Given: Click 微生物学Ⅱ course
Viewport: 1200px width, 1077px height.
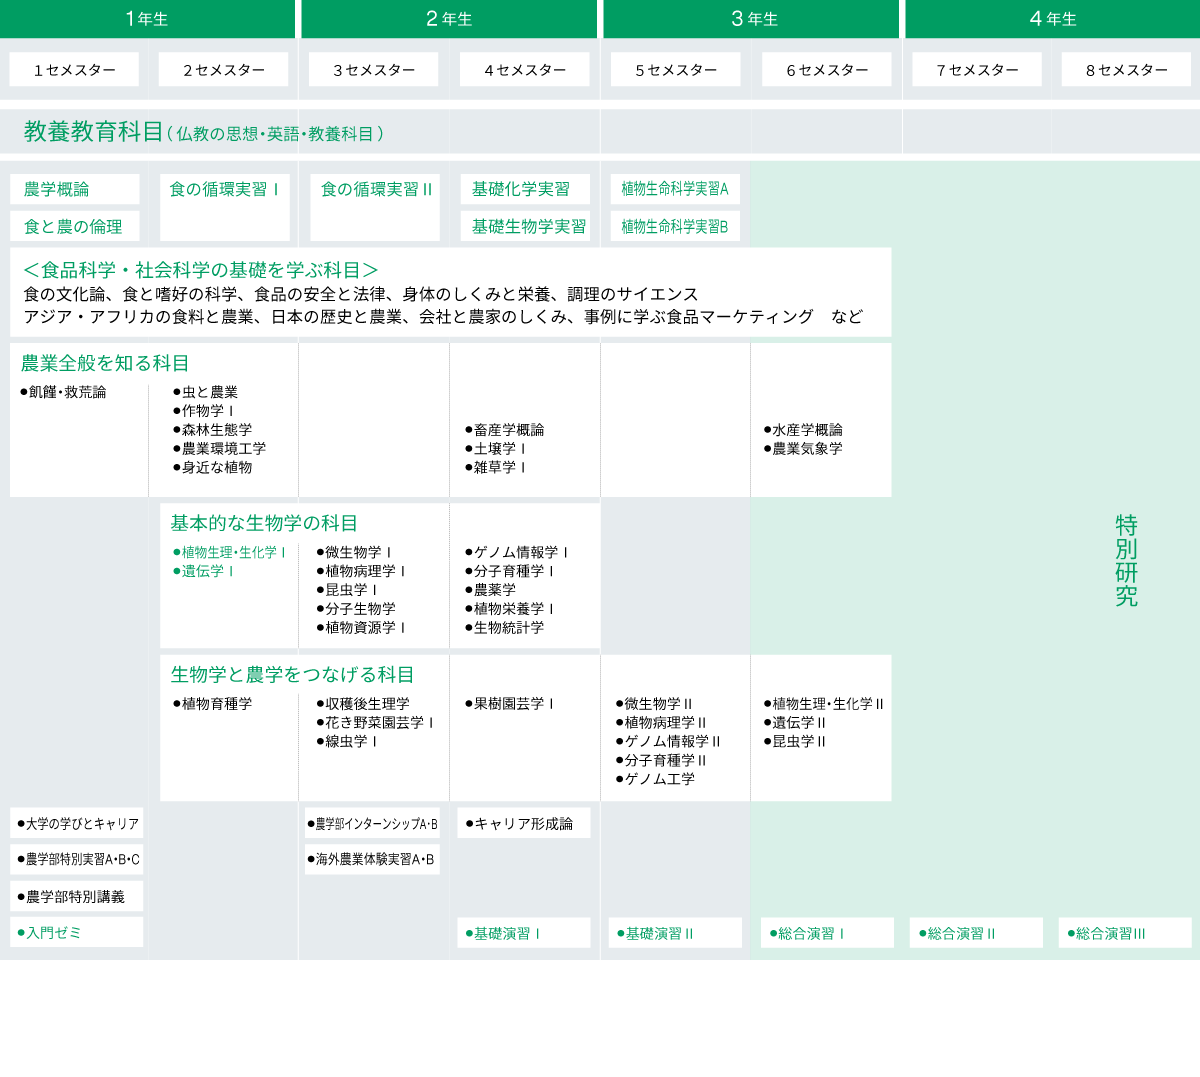Looking at the screenshot, I should [x=654, y=704].
